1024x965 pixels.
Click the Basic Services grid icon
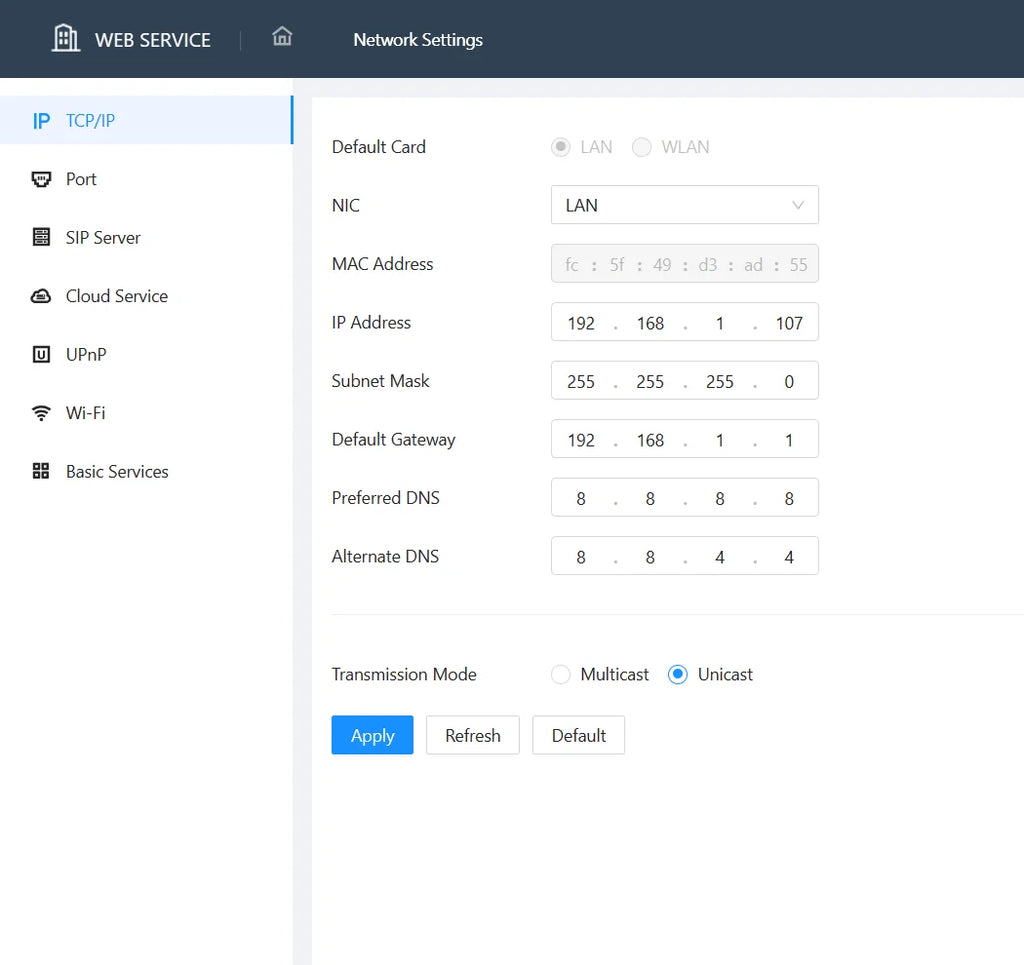(x=41, y=471)
